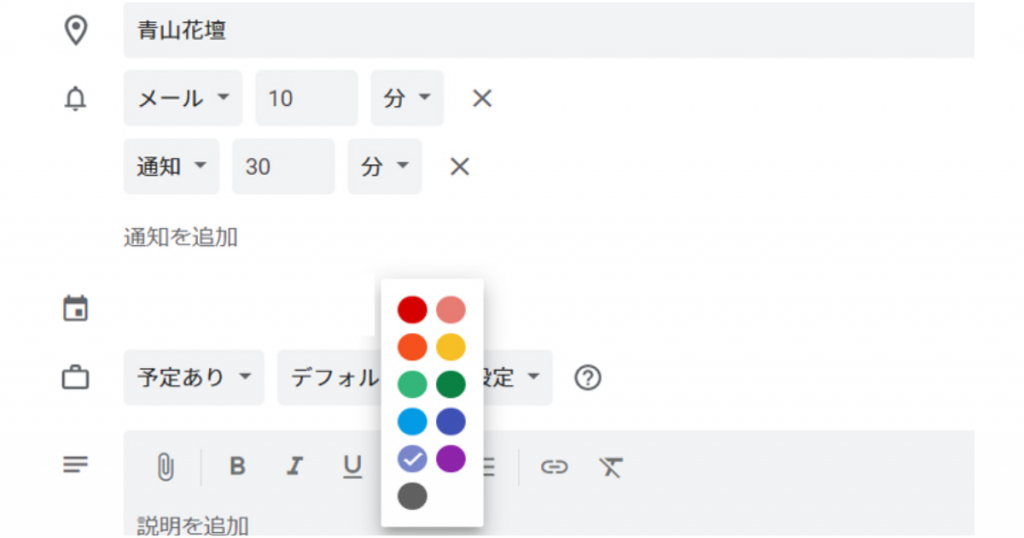This screenshot has width=1024, height=538.
Task: Choose the yellow color swatch
Action: 451,347
